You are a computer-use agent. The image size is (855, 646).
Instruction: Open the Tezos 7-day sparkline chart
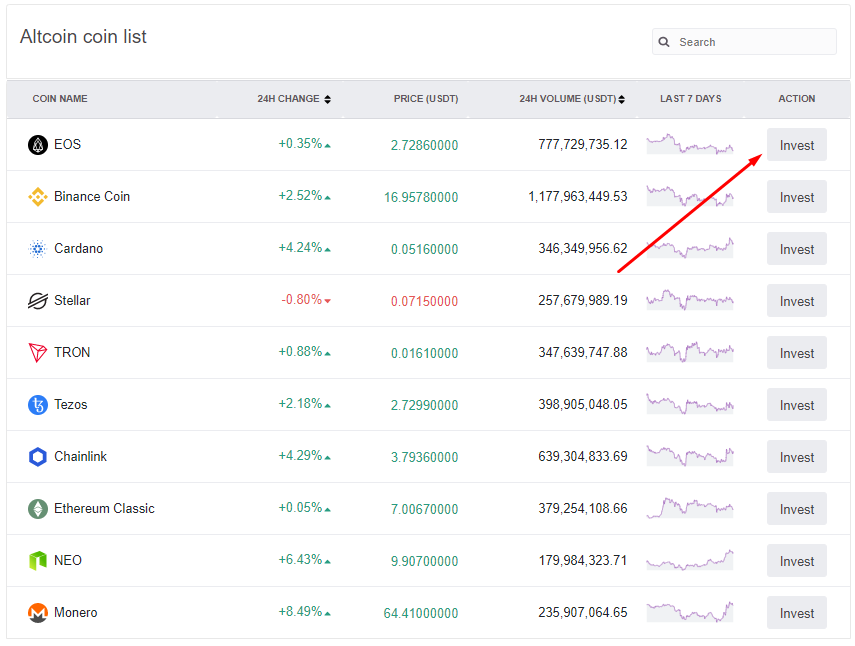pos(690,404)
